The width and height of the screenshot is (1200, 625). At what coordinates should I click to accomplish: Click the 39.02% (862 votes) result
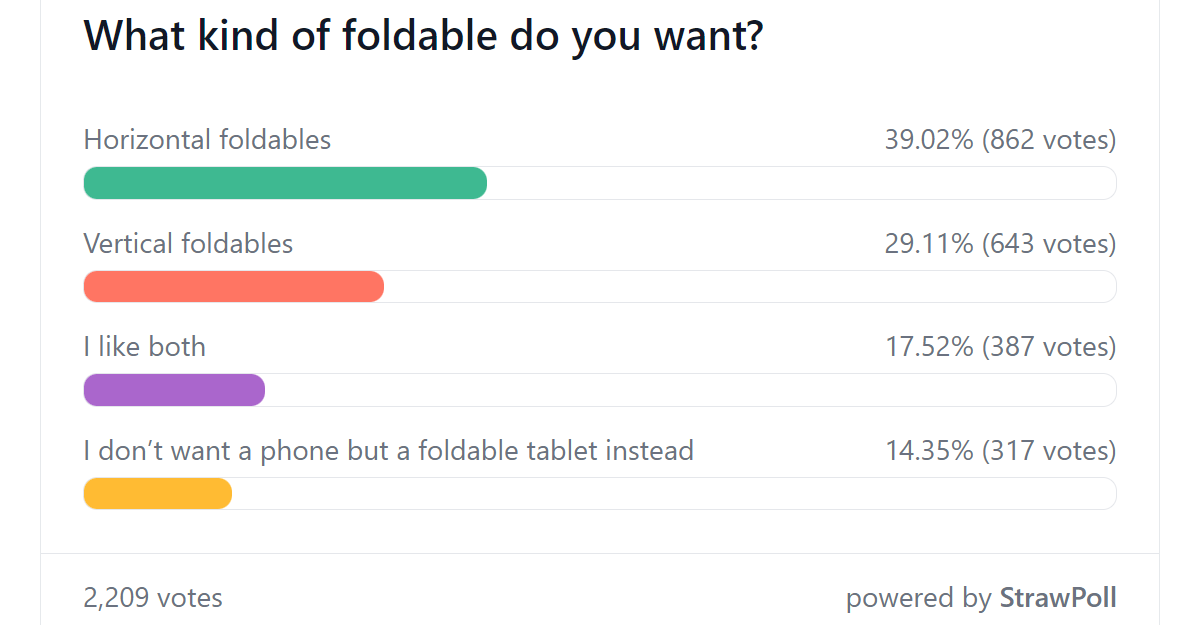click(1000, 140)
